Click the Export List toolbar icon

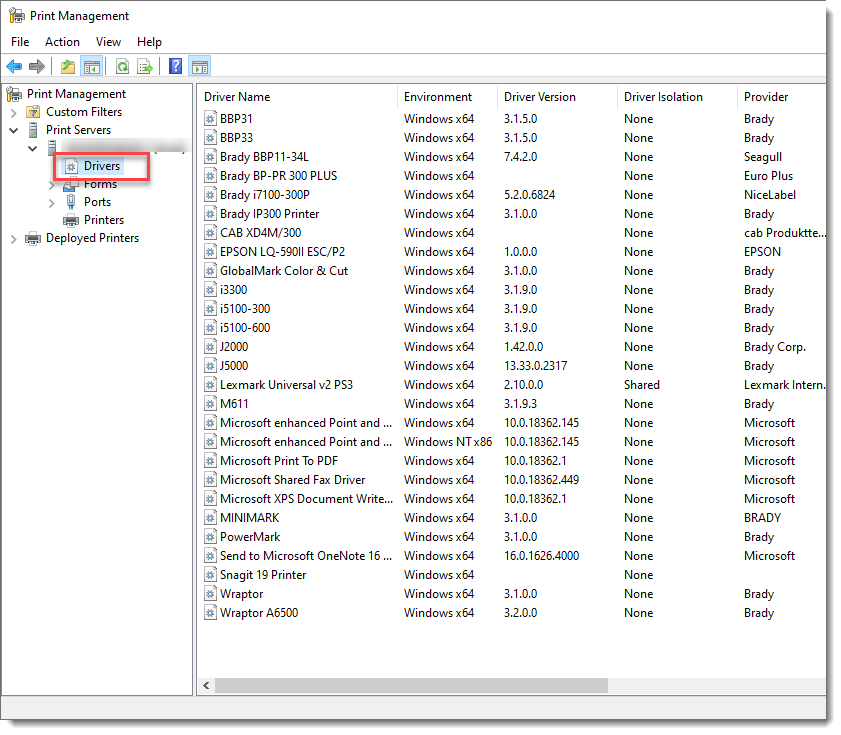[145, 67]
